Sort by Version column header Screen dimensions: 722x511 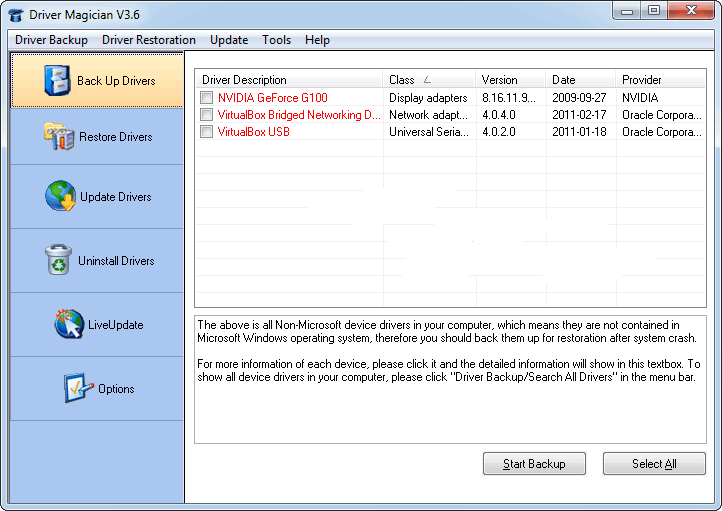[511, 80]
